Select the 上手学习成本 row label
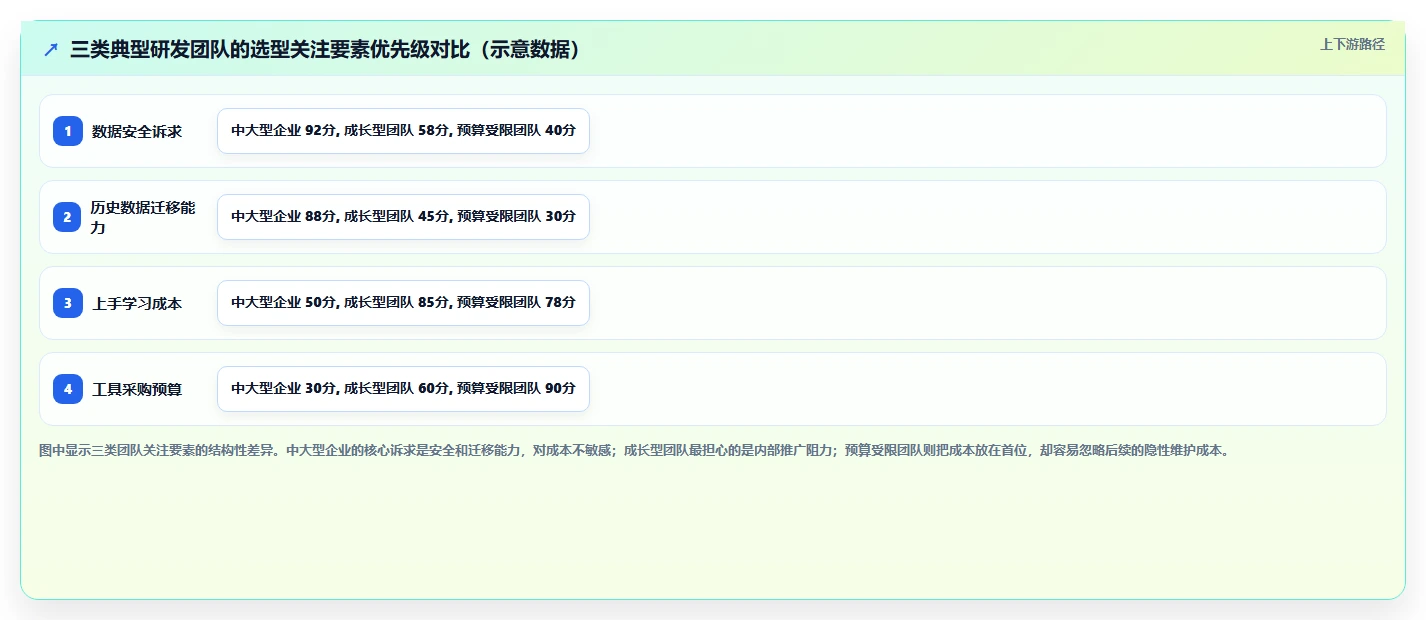The width and height of the screenshot is (1426, 620). pos(137,303)
